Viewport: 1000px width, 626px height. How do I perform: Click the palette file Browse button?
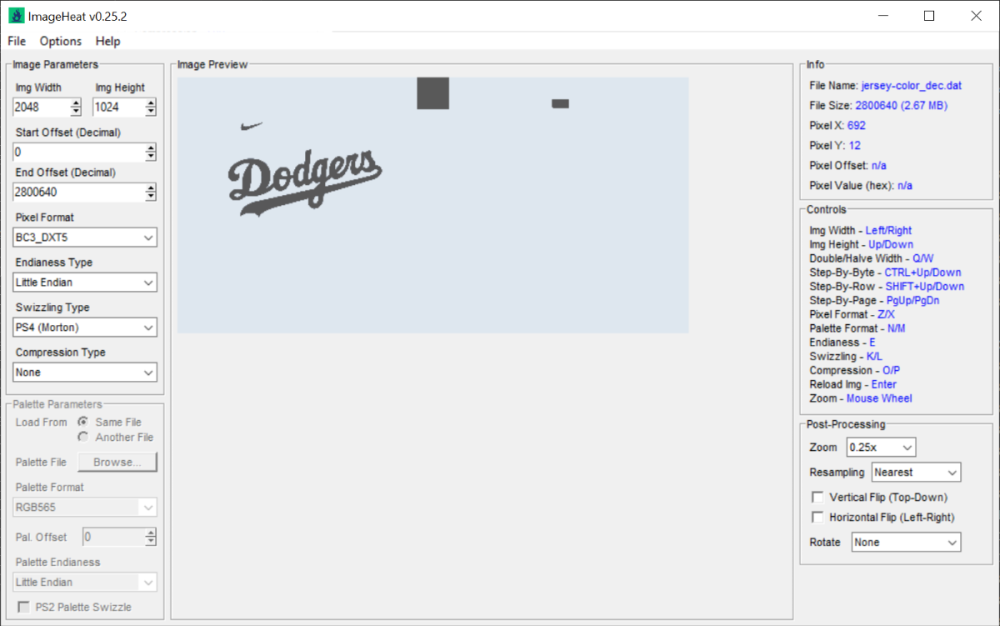118,462
